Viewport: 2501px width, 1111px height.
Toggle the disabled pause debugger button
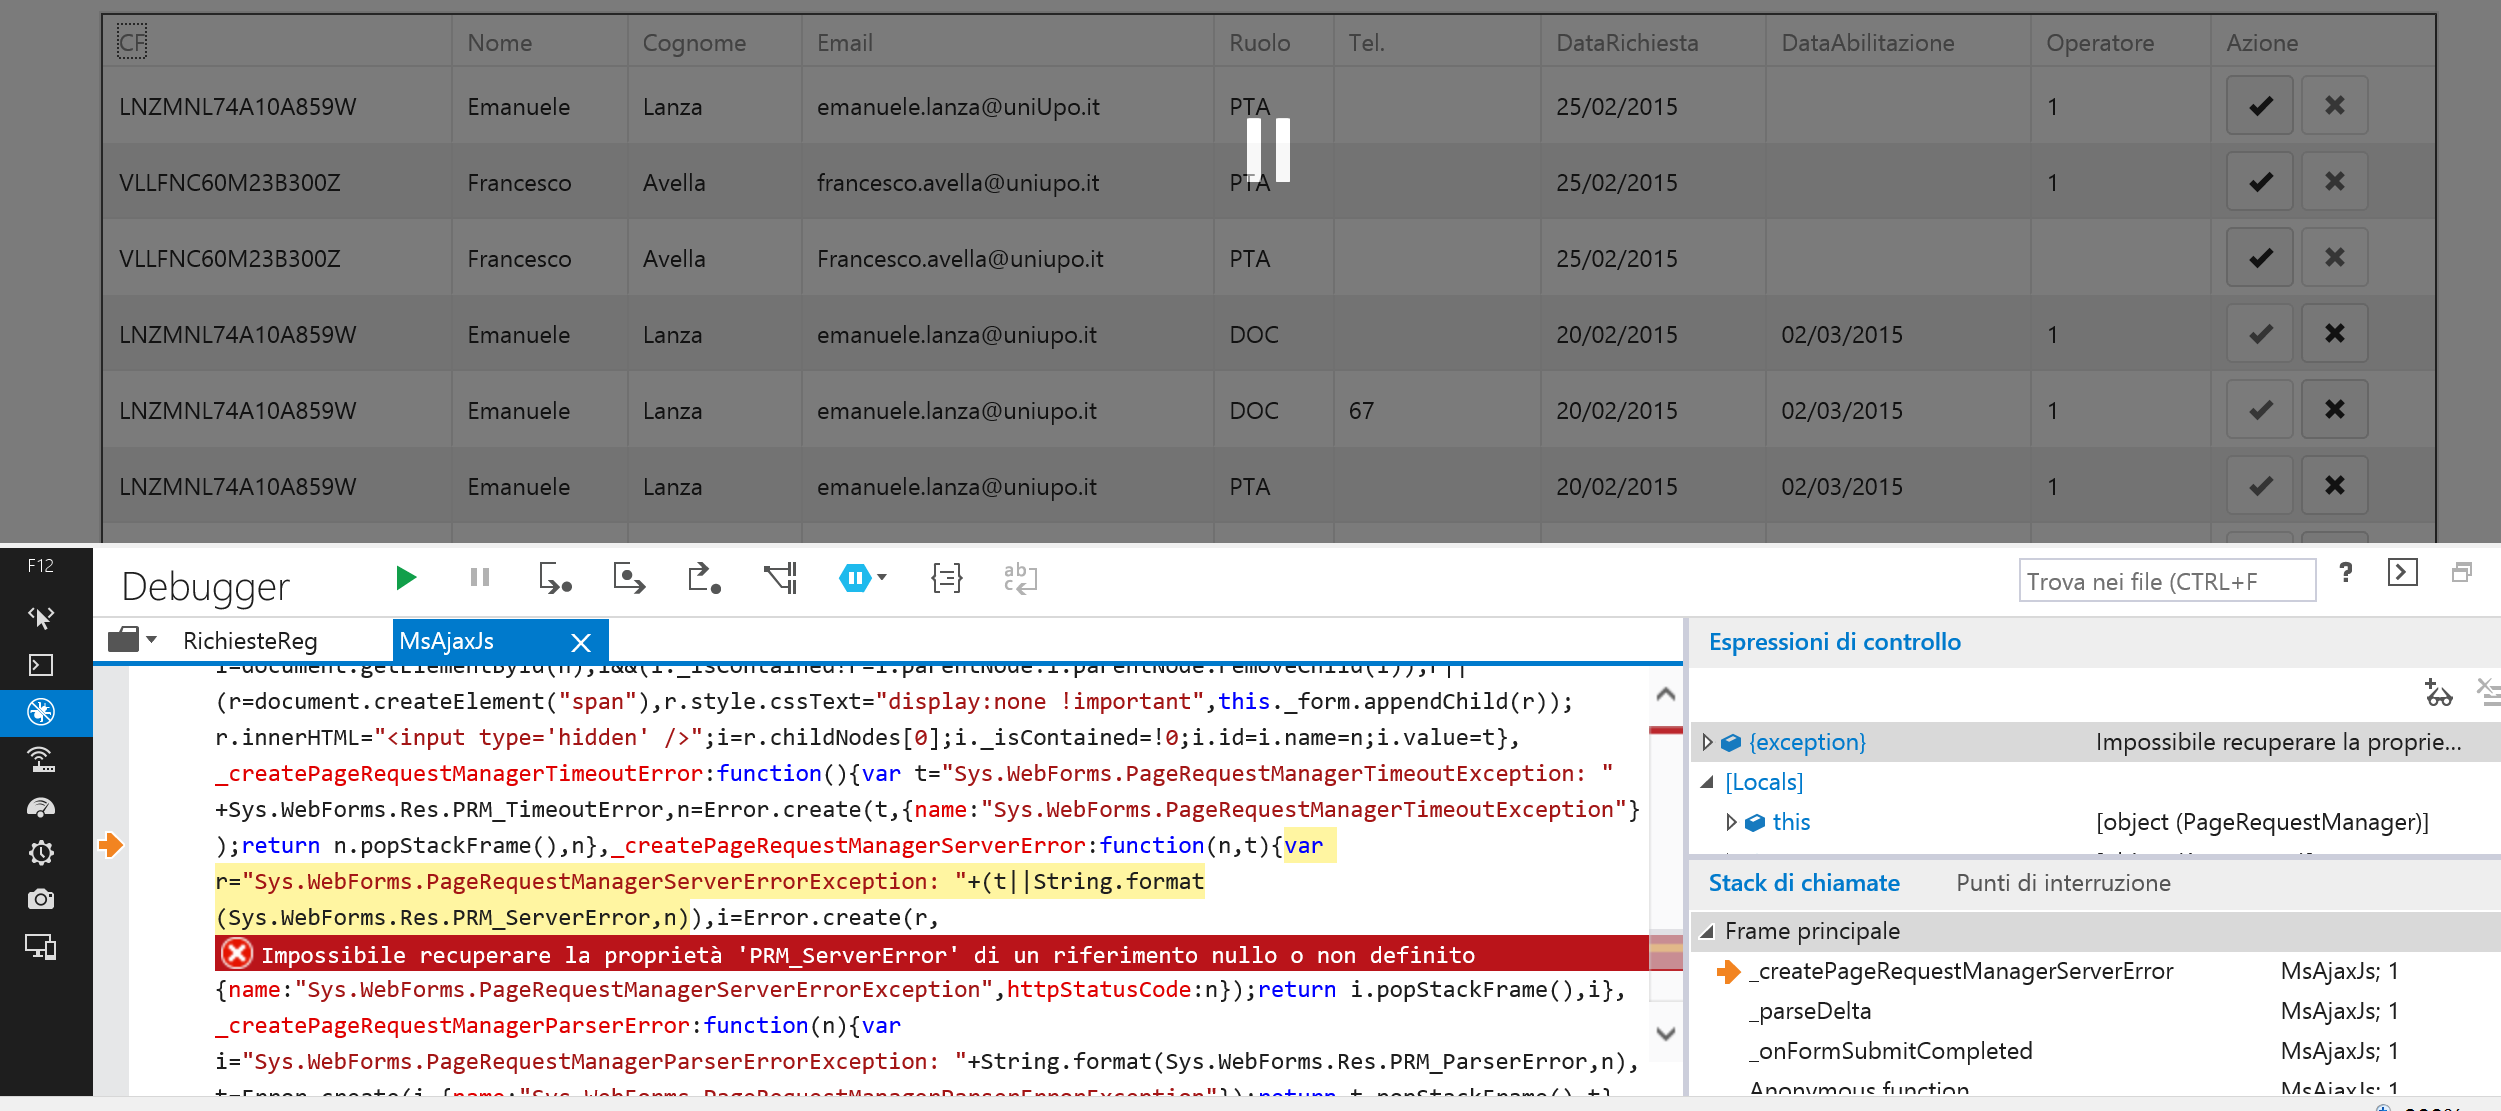pos(480,578)
